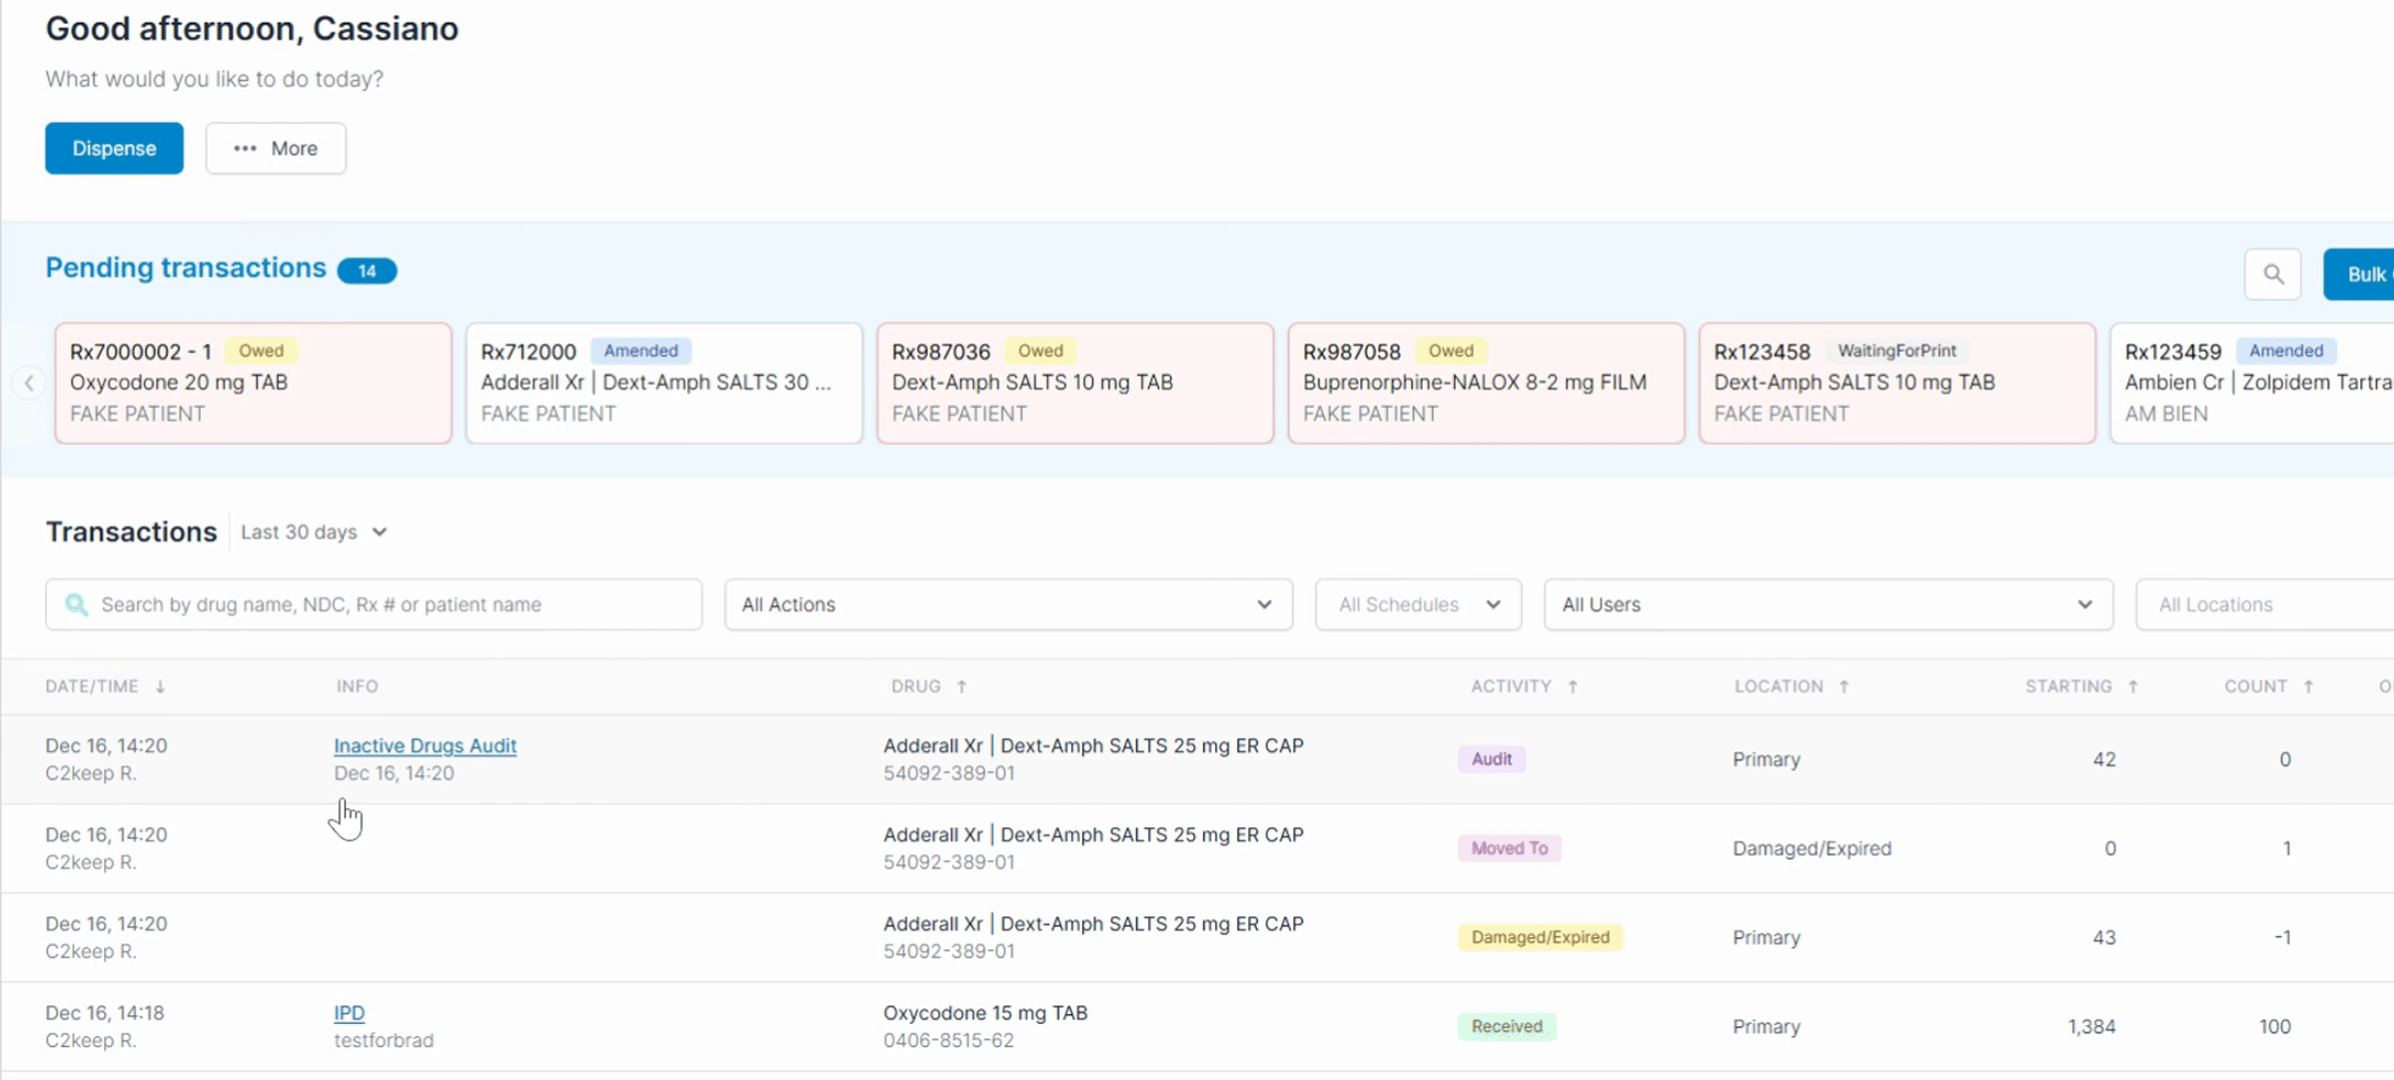Click starting value 43
The image size is (2394, 1080).
[2104, 937]
